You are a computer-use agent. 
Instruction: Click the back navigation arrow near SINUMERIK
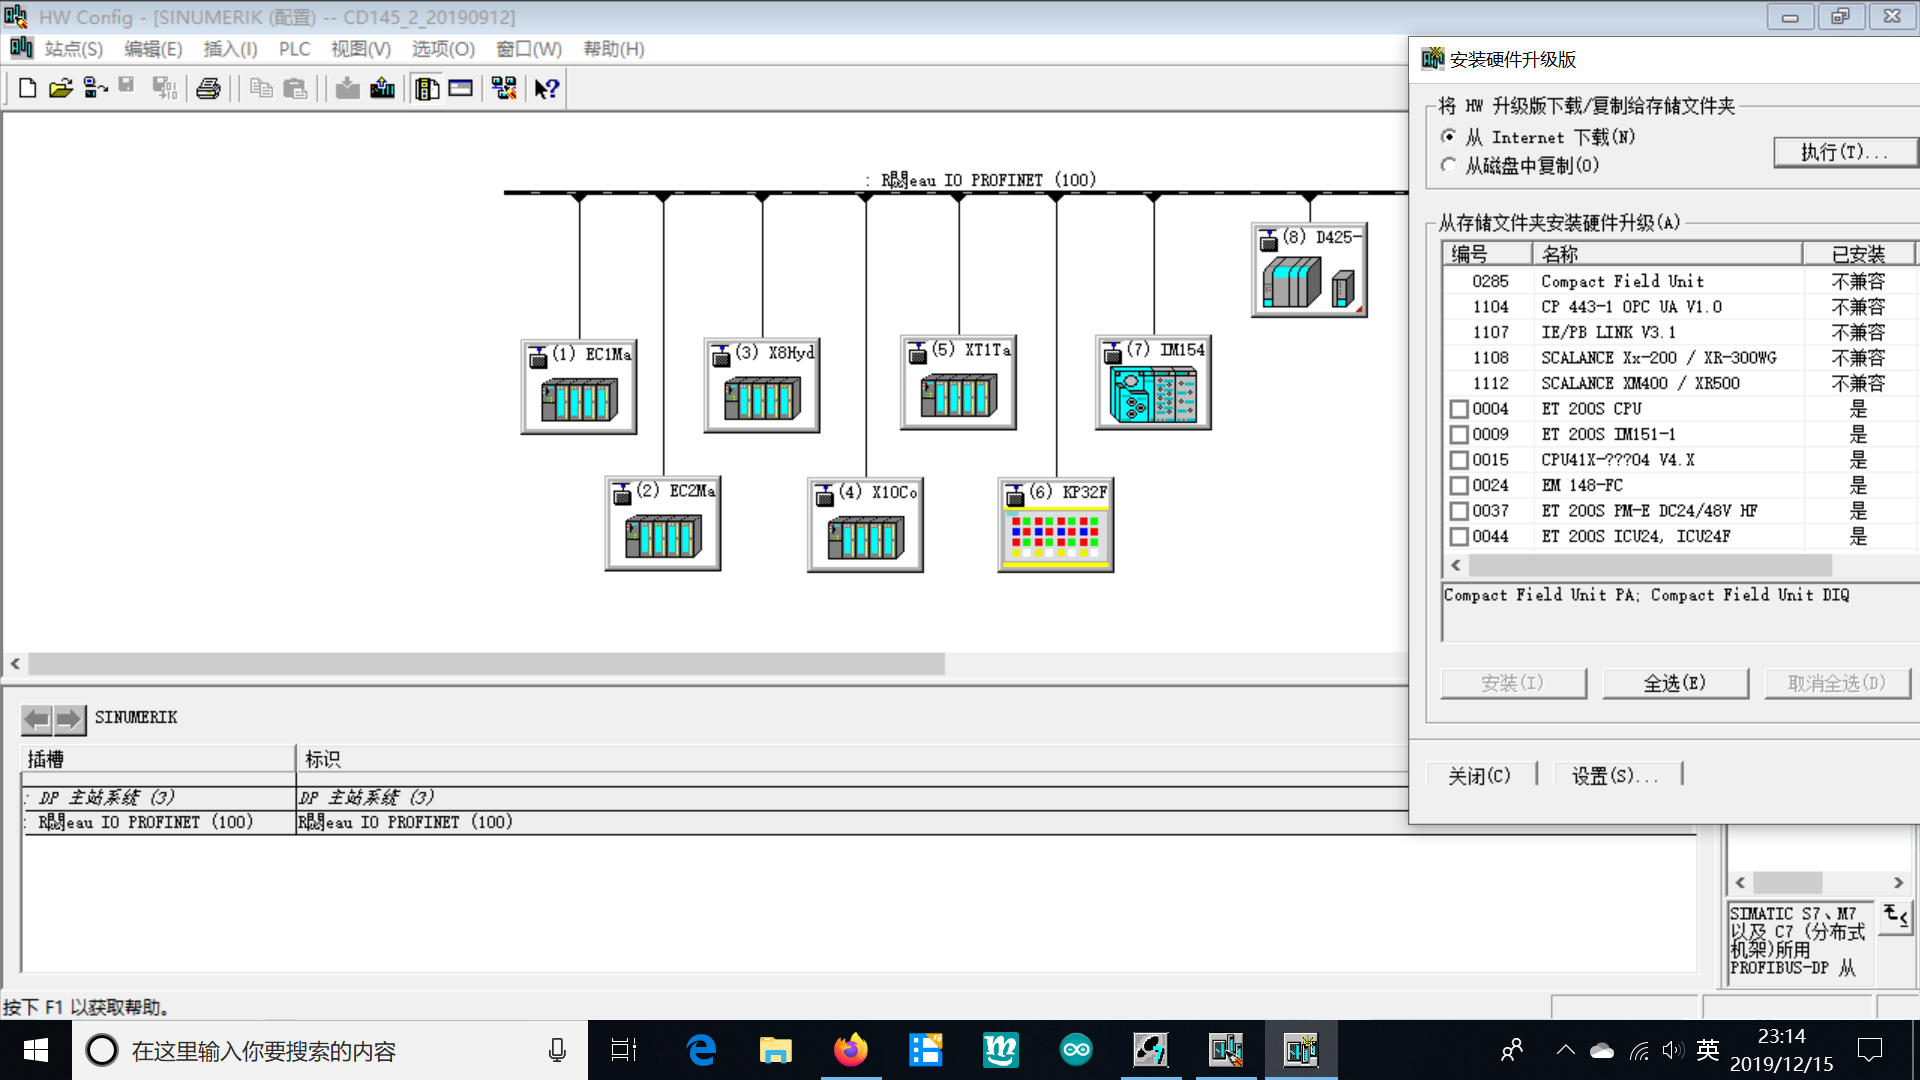[x=37, y=718]
